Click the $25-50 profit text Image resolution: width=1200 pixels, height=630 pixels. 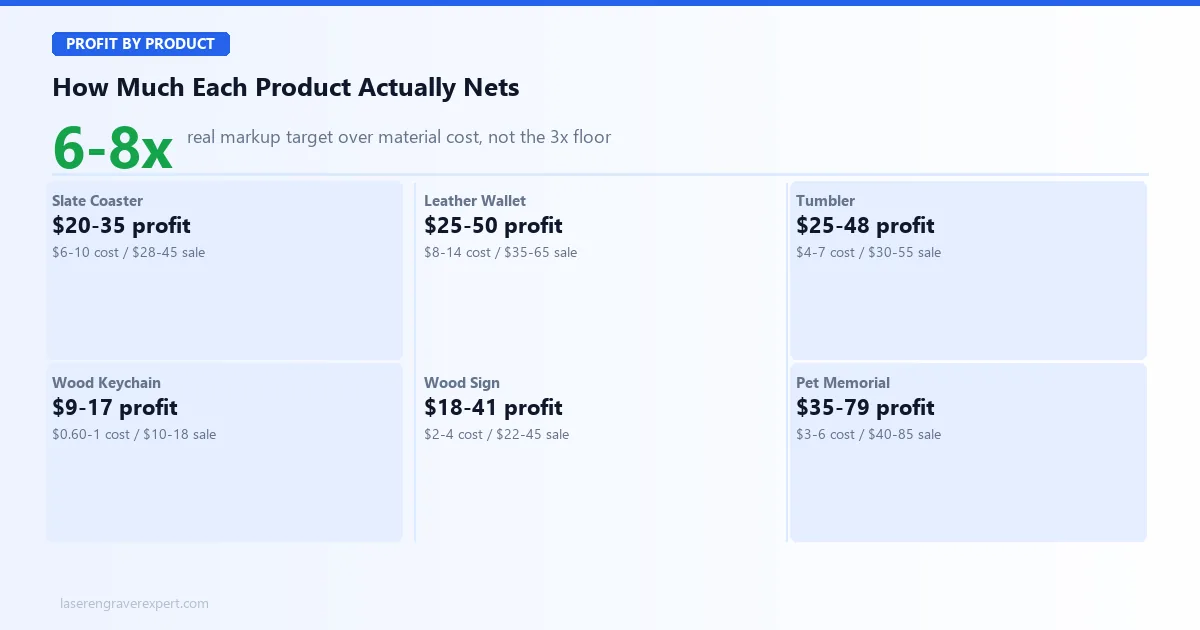(493, 225)
